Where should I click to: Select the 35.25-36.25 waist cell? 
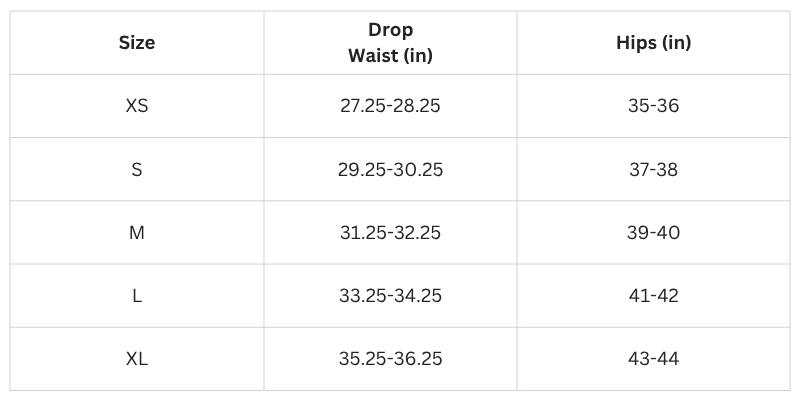[x=390, y=359]
